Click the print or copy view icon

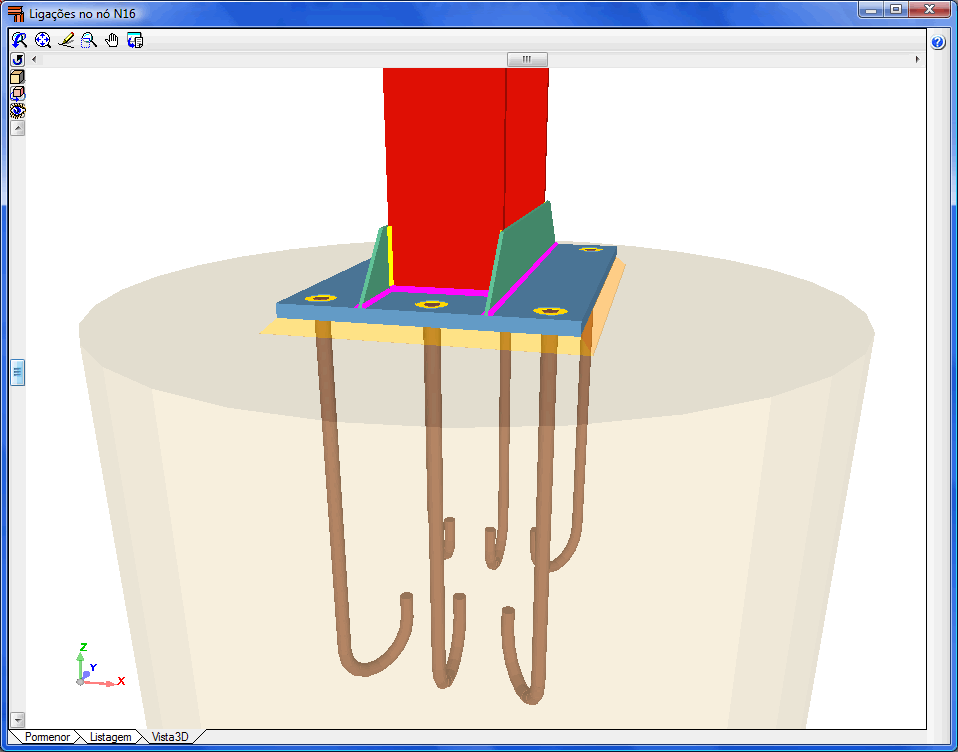coord(135,40)
